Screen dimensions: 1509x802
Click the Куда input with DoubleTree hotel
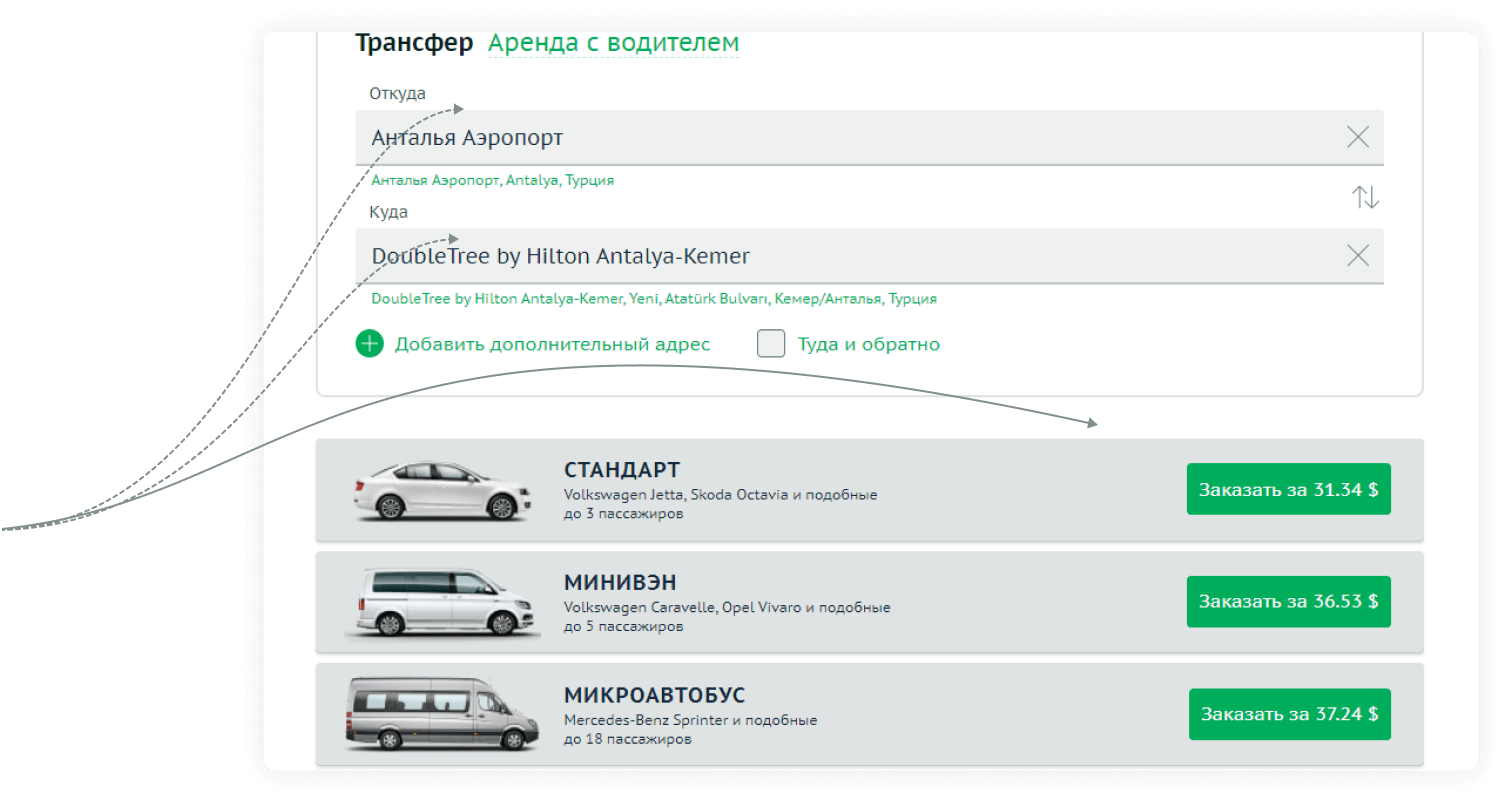(x=850, y=256)
